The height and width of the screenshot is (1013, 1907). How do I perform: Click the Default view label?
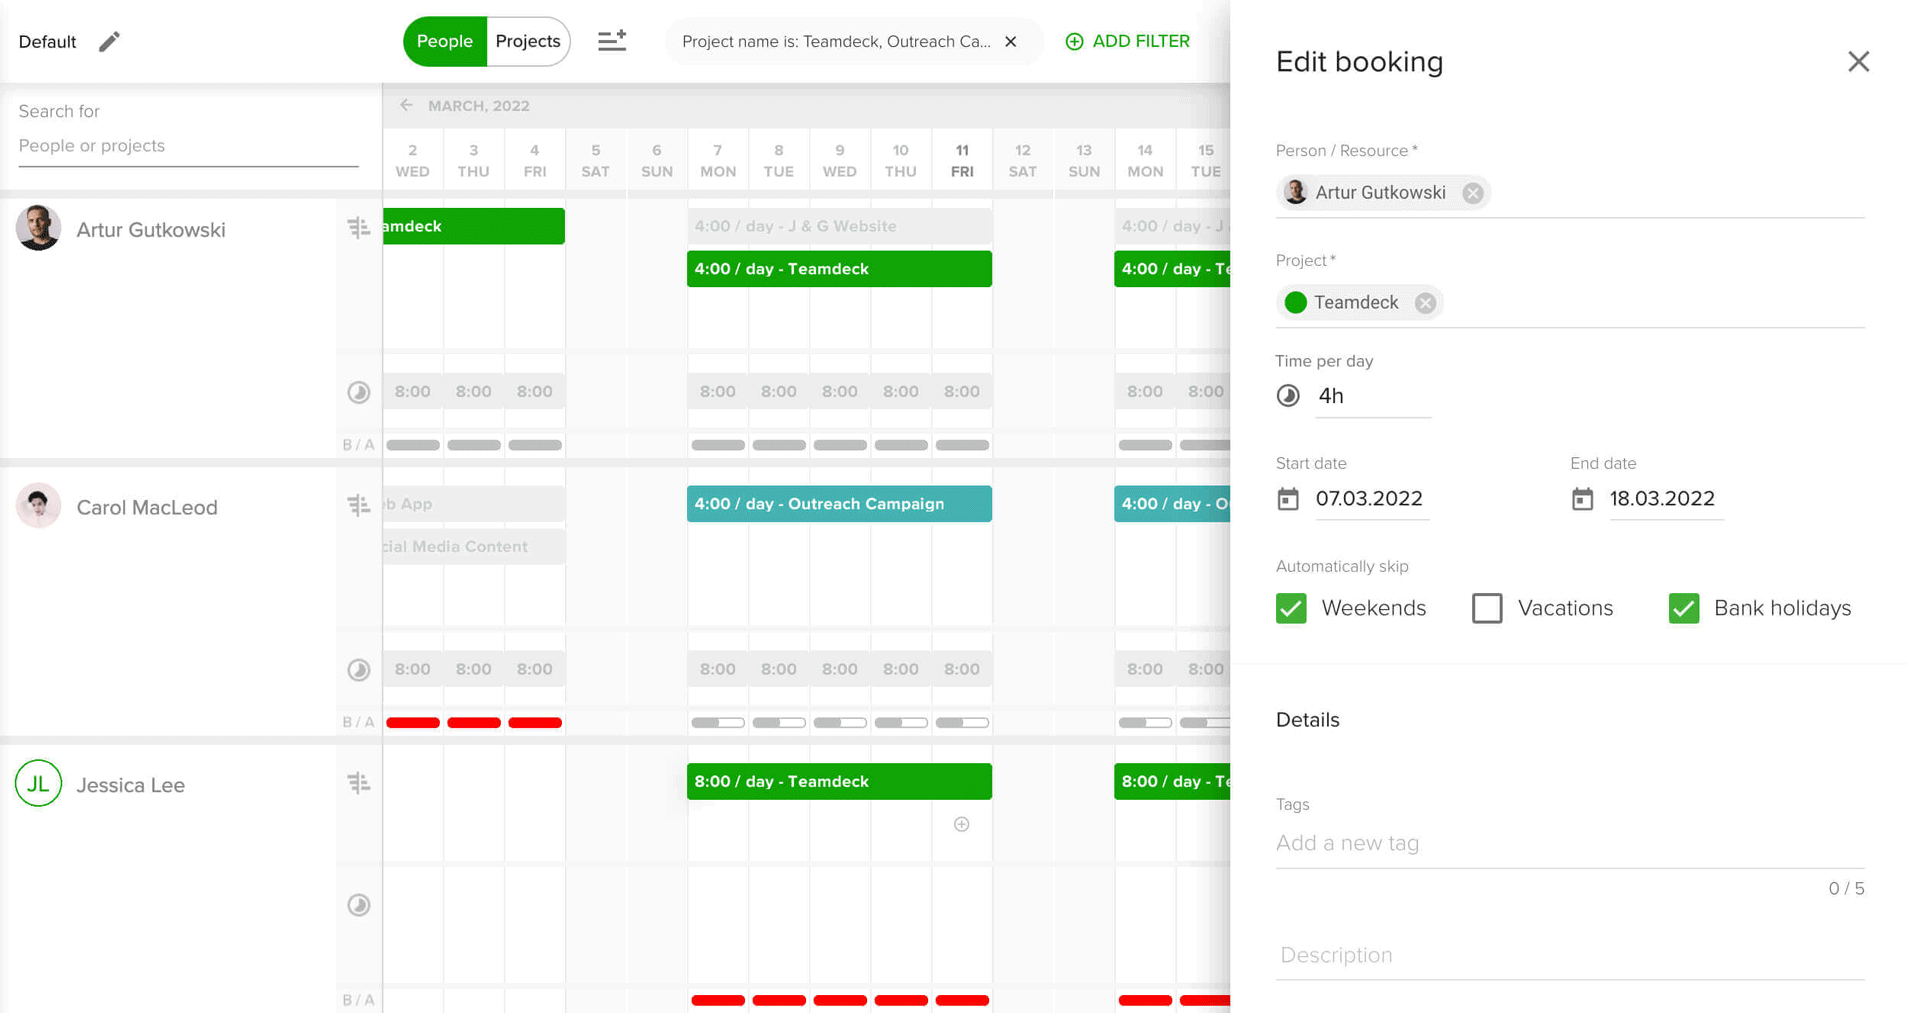[x=47, y=42]
